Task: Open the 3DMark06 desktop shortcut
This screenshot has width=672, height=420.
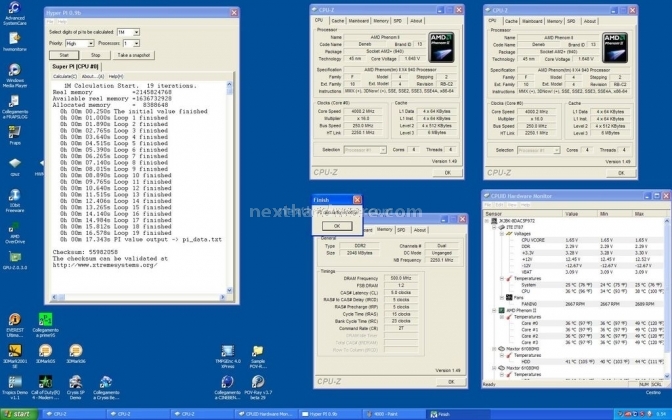Action: (x=76, y=354)
